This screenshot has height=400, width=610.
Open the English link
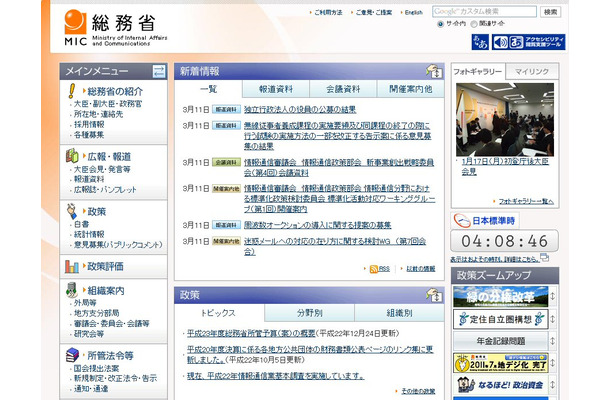[413, 12]
